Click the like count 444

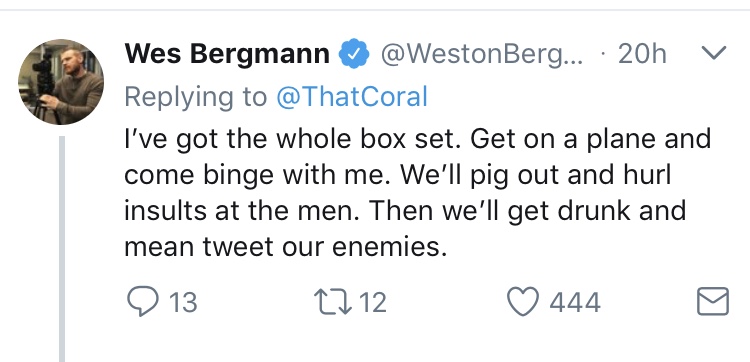tap(575, 303)
